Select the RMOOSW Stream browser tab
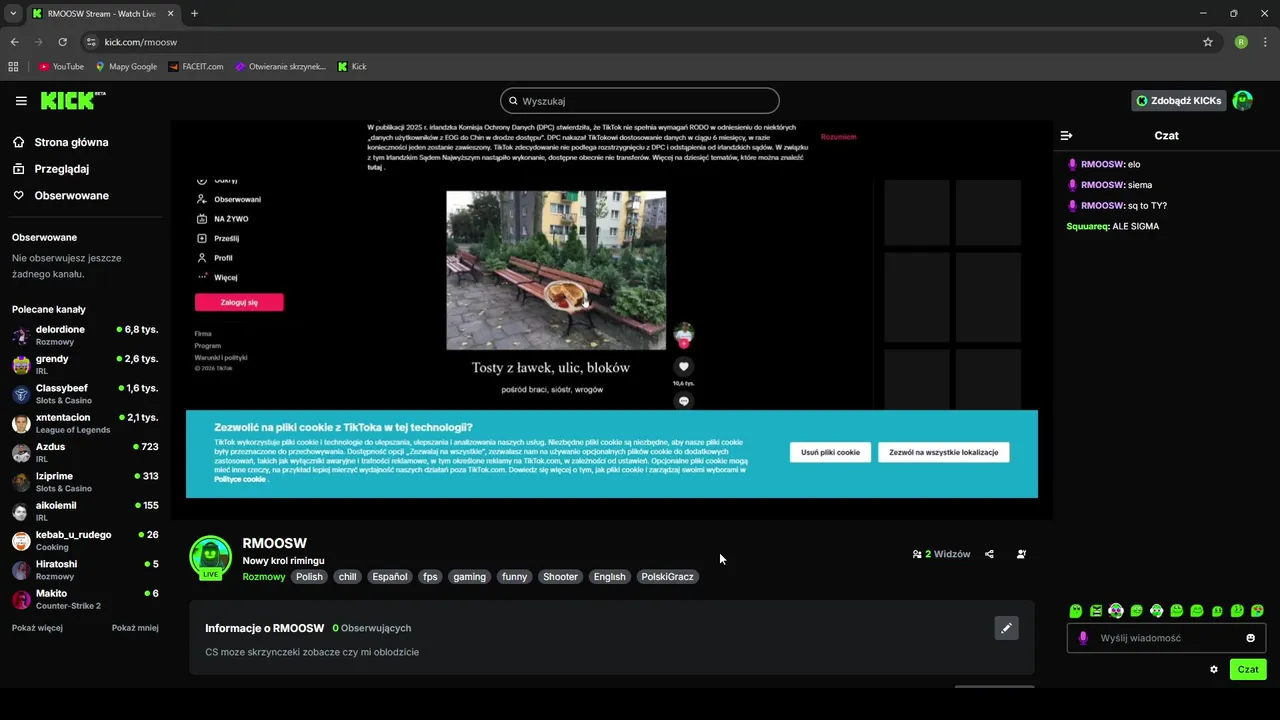 pos(103,14)
